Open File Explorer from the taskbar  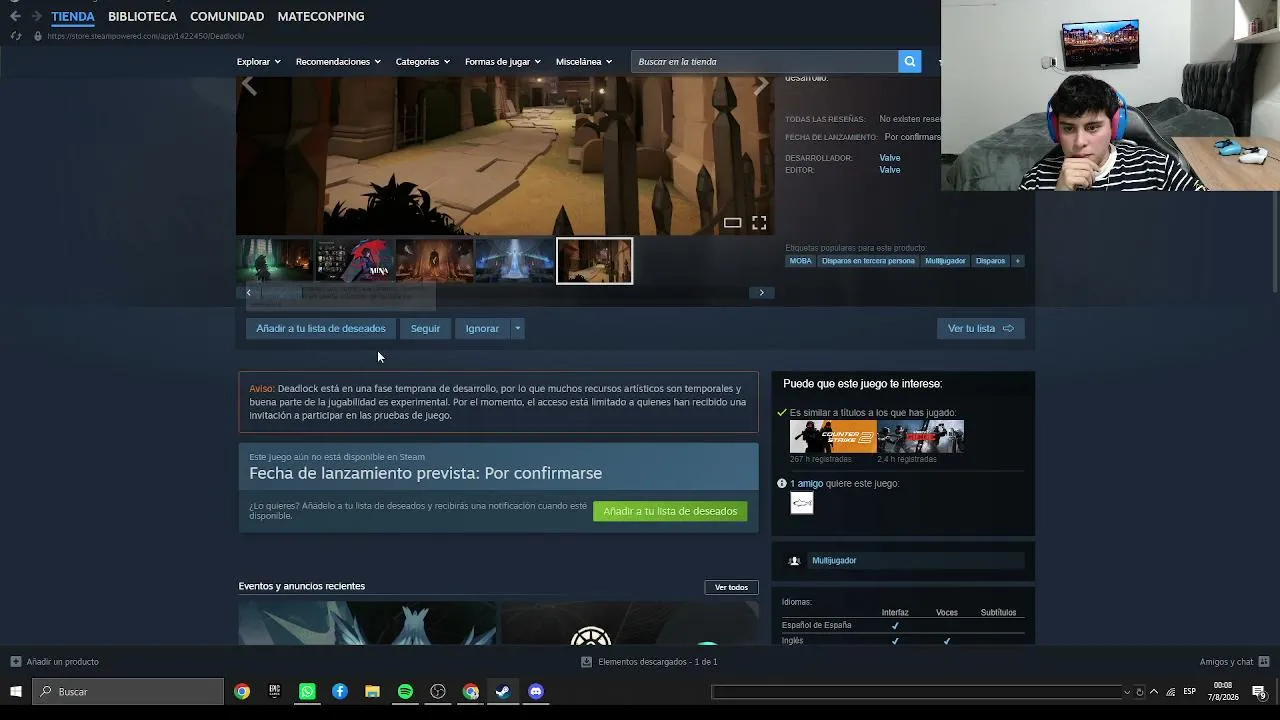point(372,692)
